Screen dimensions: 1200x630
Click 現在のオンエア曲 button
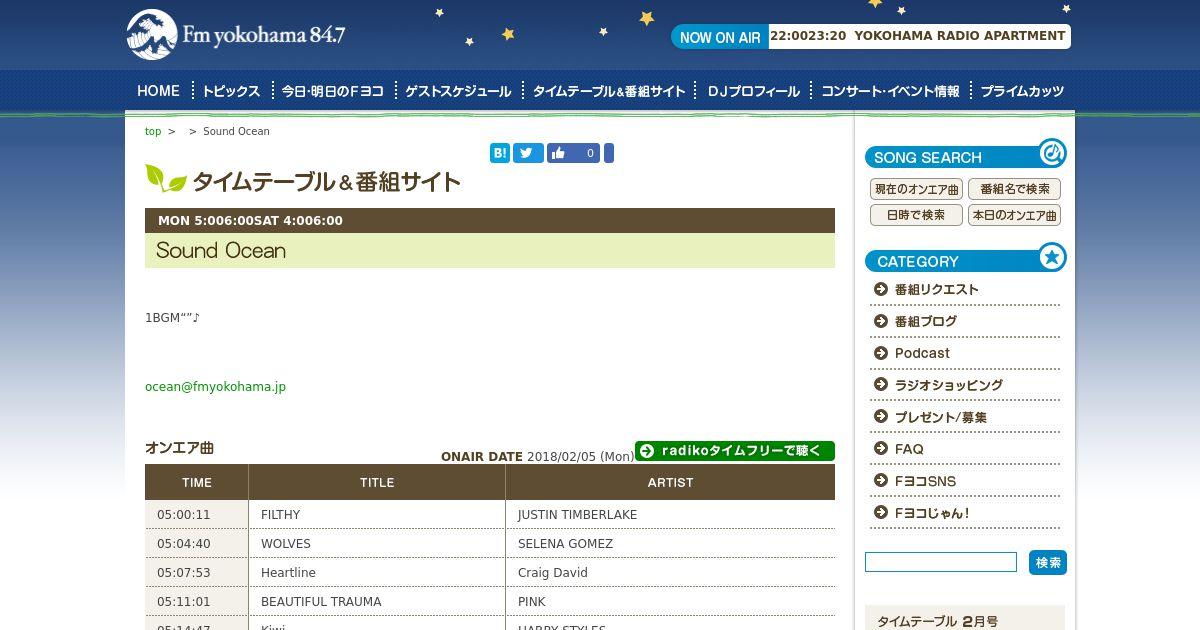(916, 189)
